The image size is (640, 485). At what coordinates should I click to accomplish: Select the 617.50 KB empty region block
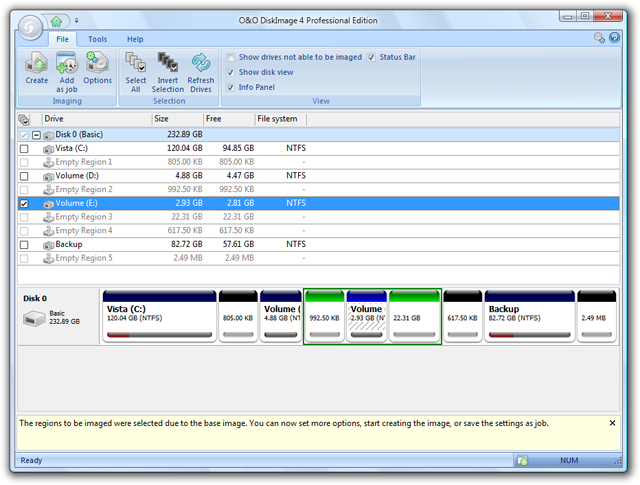click(462, 316)
